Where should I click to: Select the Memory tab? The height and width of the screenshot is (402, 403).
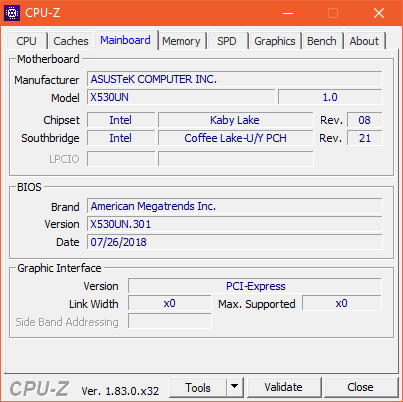181,41
